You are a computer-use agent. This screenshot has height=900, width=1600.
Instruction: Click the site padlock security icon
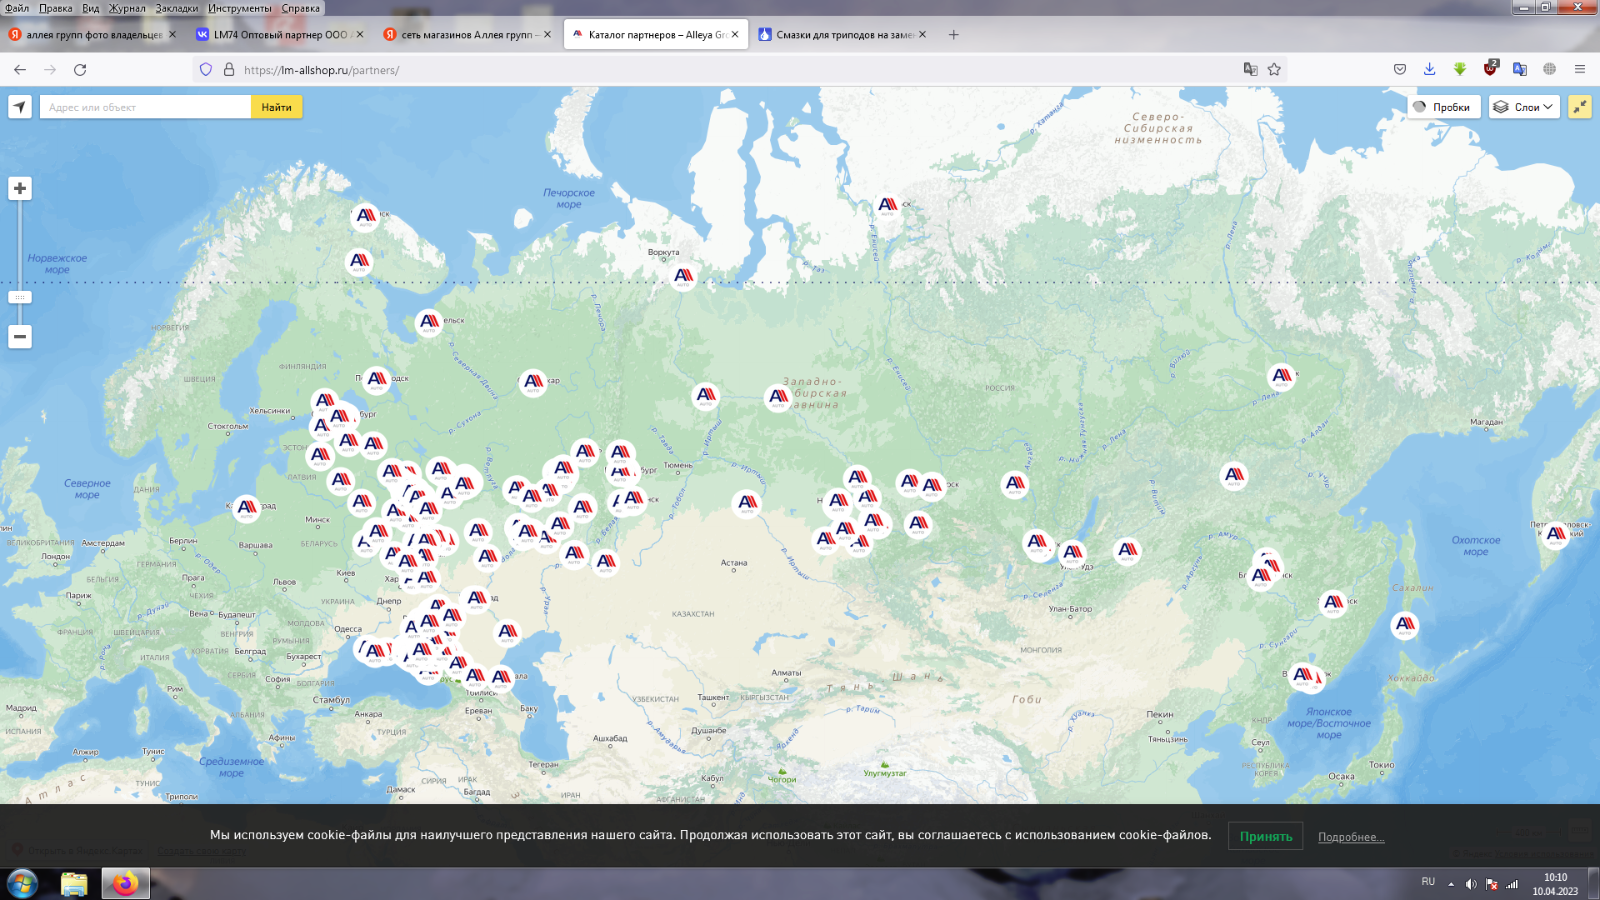pyautogui.click(x=229, y=69)
